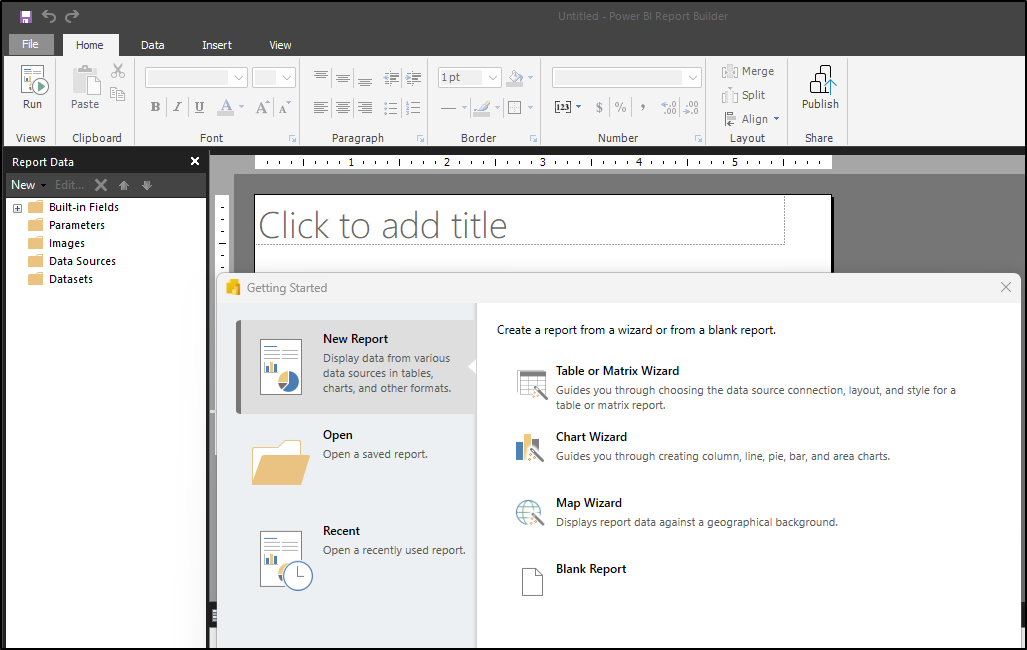This screenshot has height=650, width=1027.
Task: Click the Redo arrow icon
Action: [x=71, y=16]
